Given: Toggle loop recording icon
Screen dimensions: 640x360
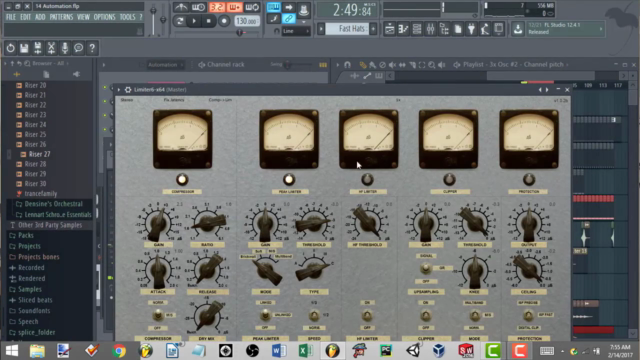Looking at the screenshot, I should tap(252, 7).
